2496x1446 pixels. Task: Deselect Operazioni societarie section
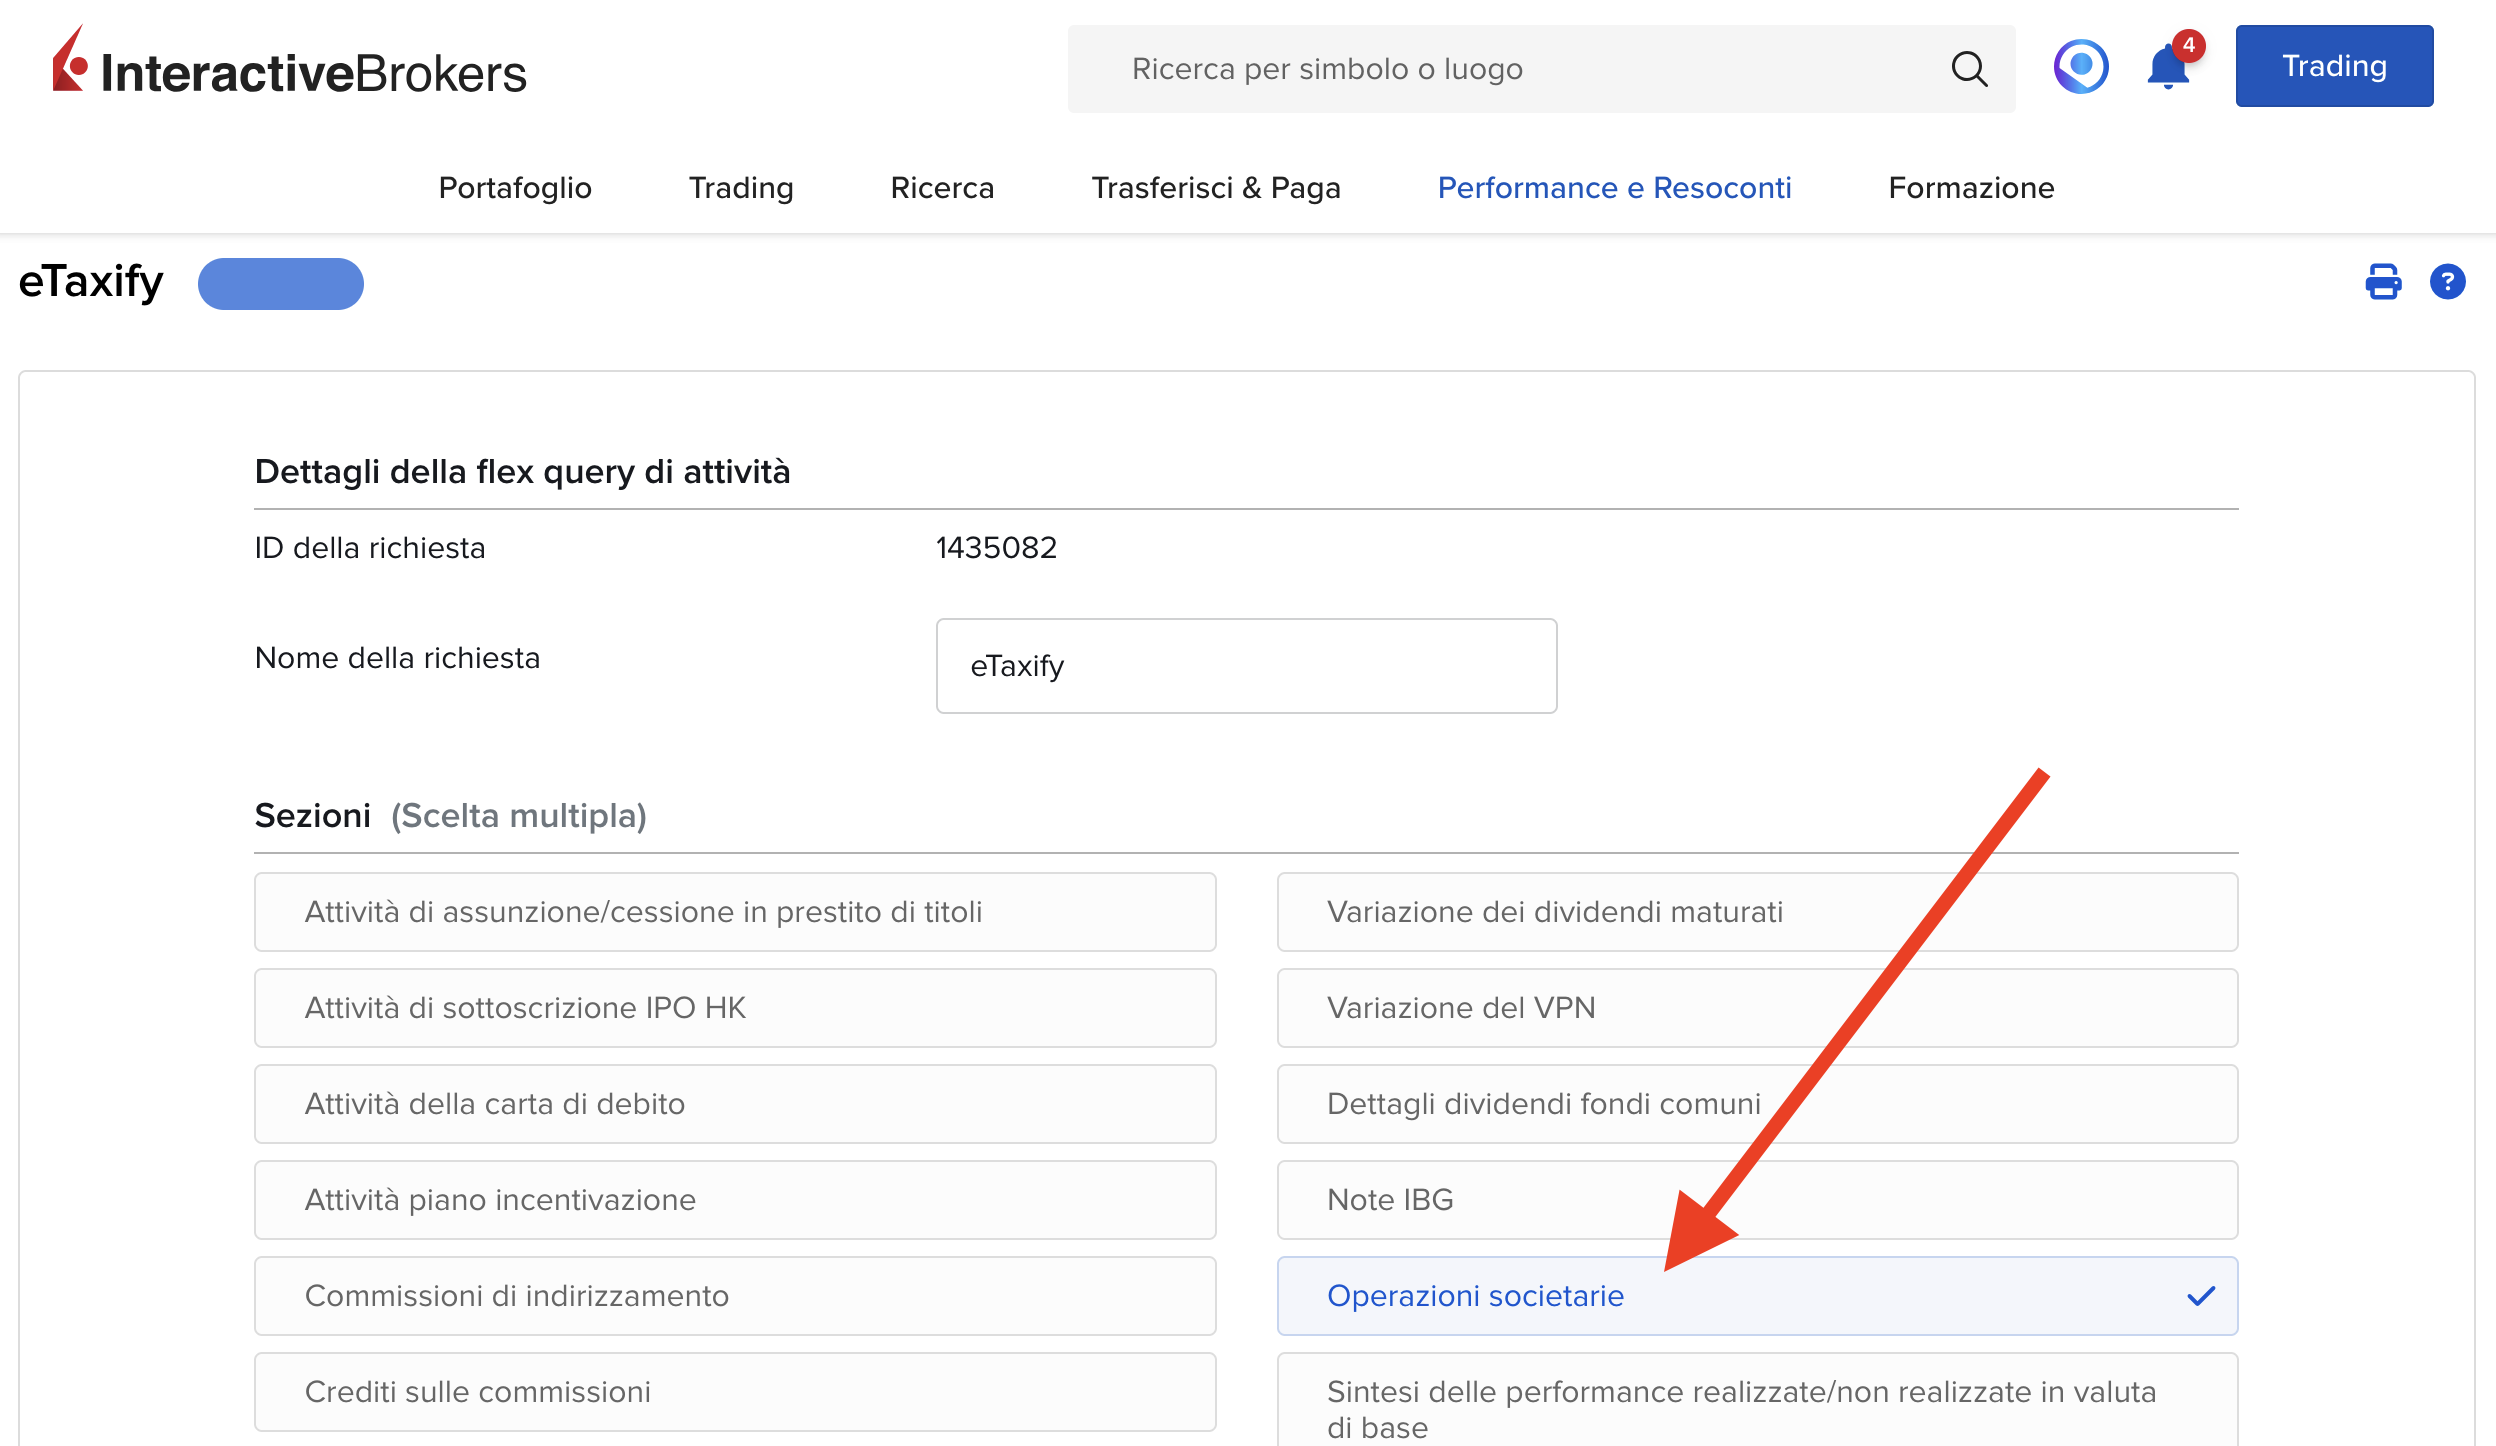(x=1757, y=1296)
